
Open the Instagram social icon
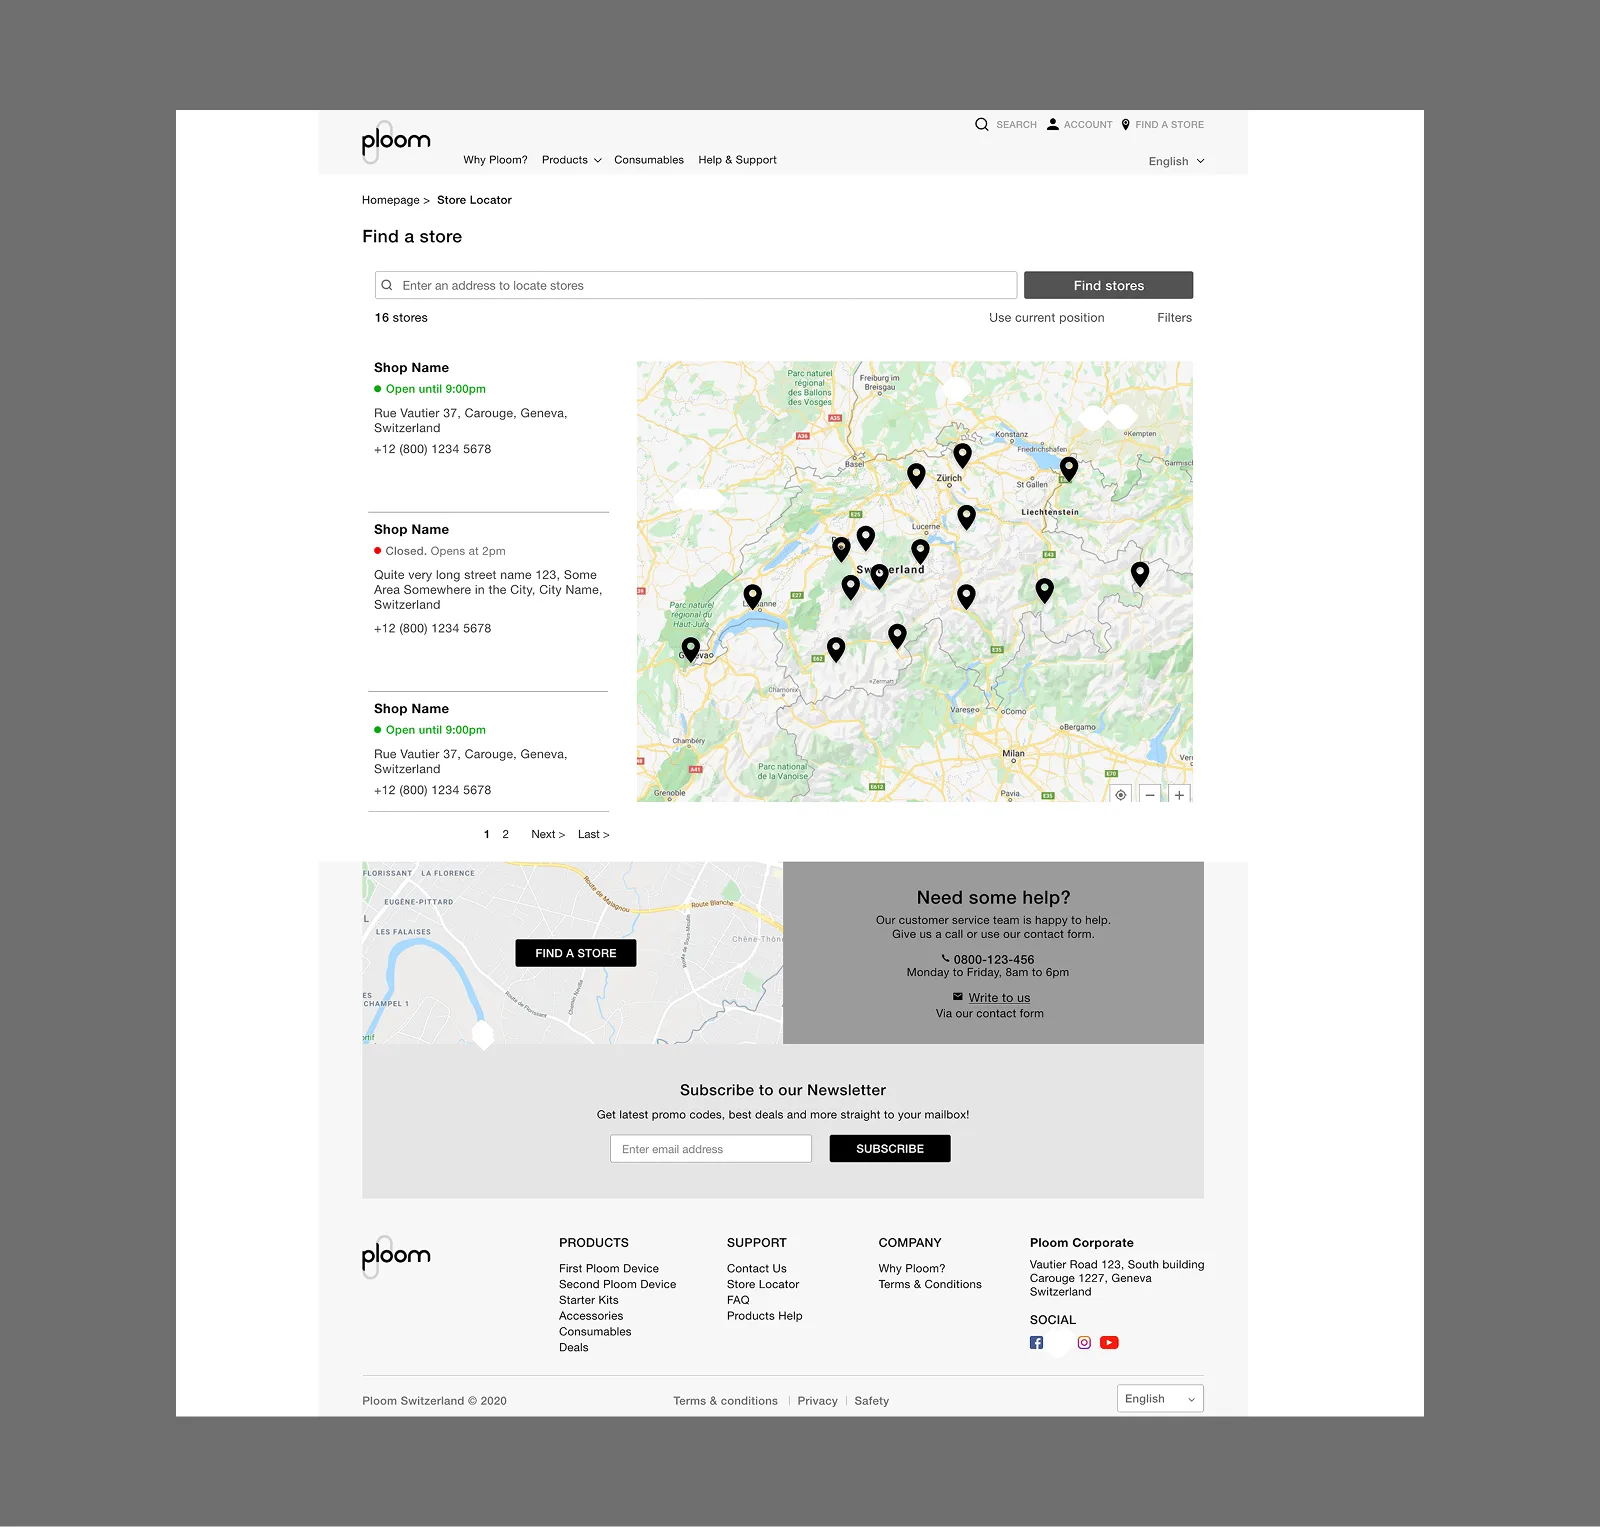click(1084, 1343)
